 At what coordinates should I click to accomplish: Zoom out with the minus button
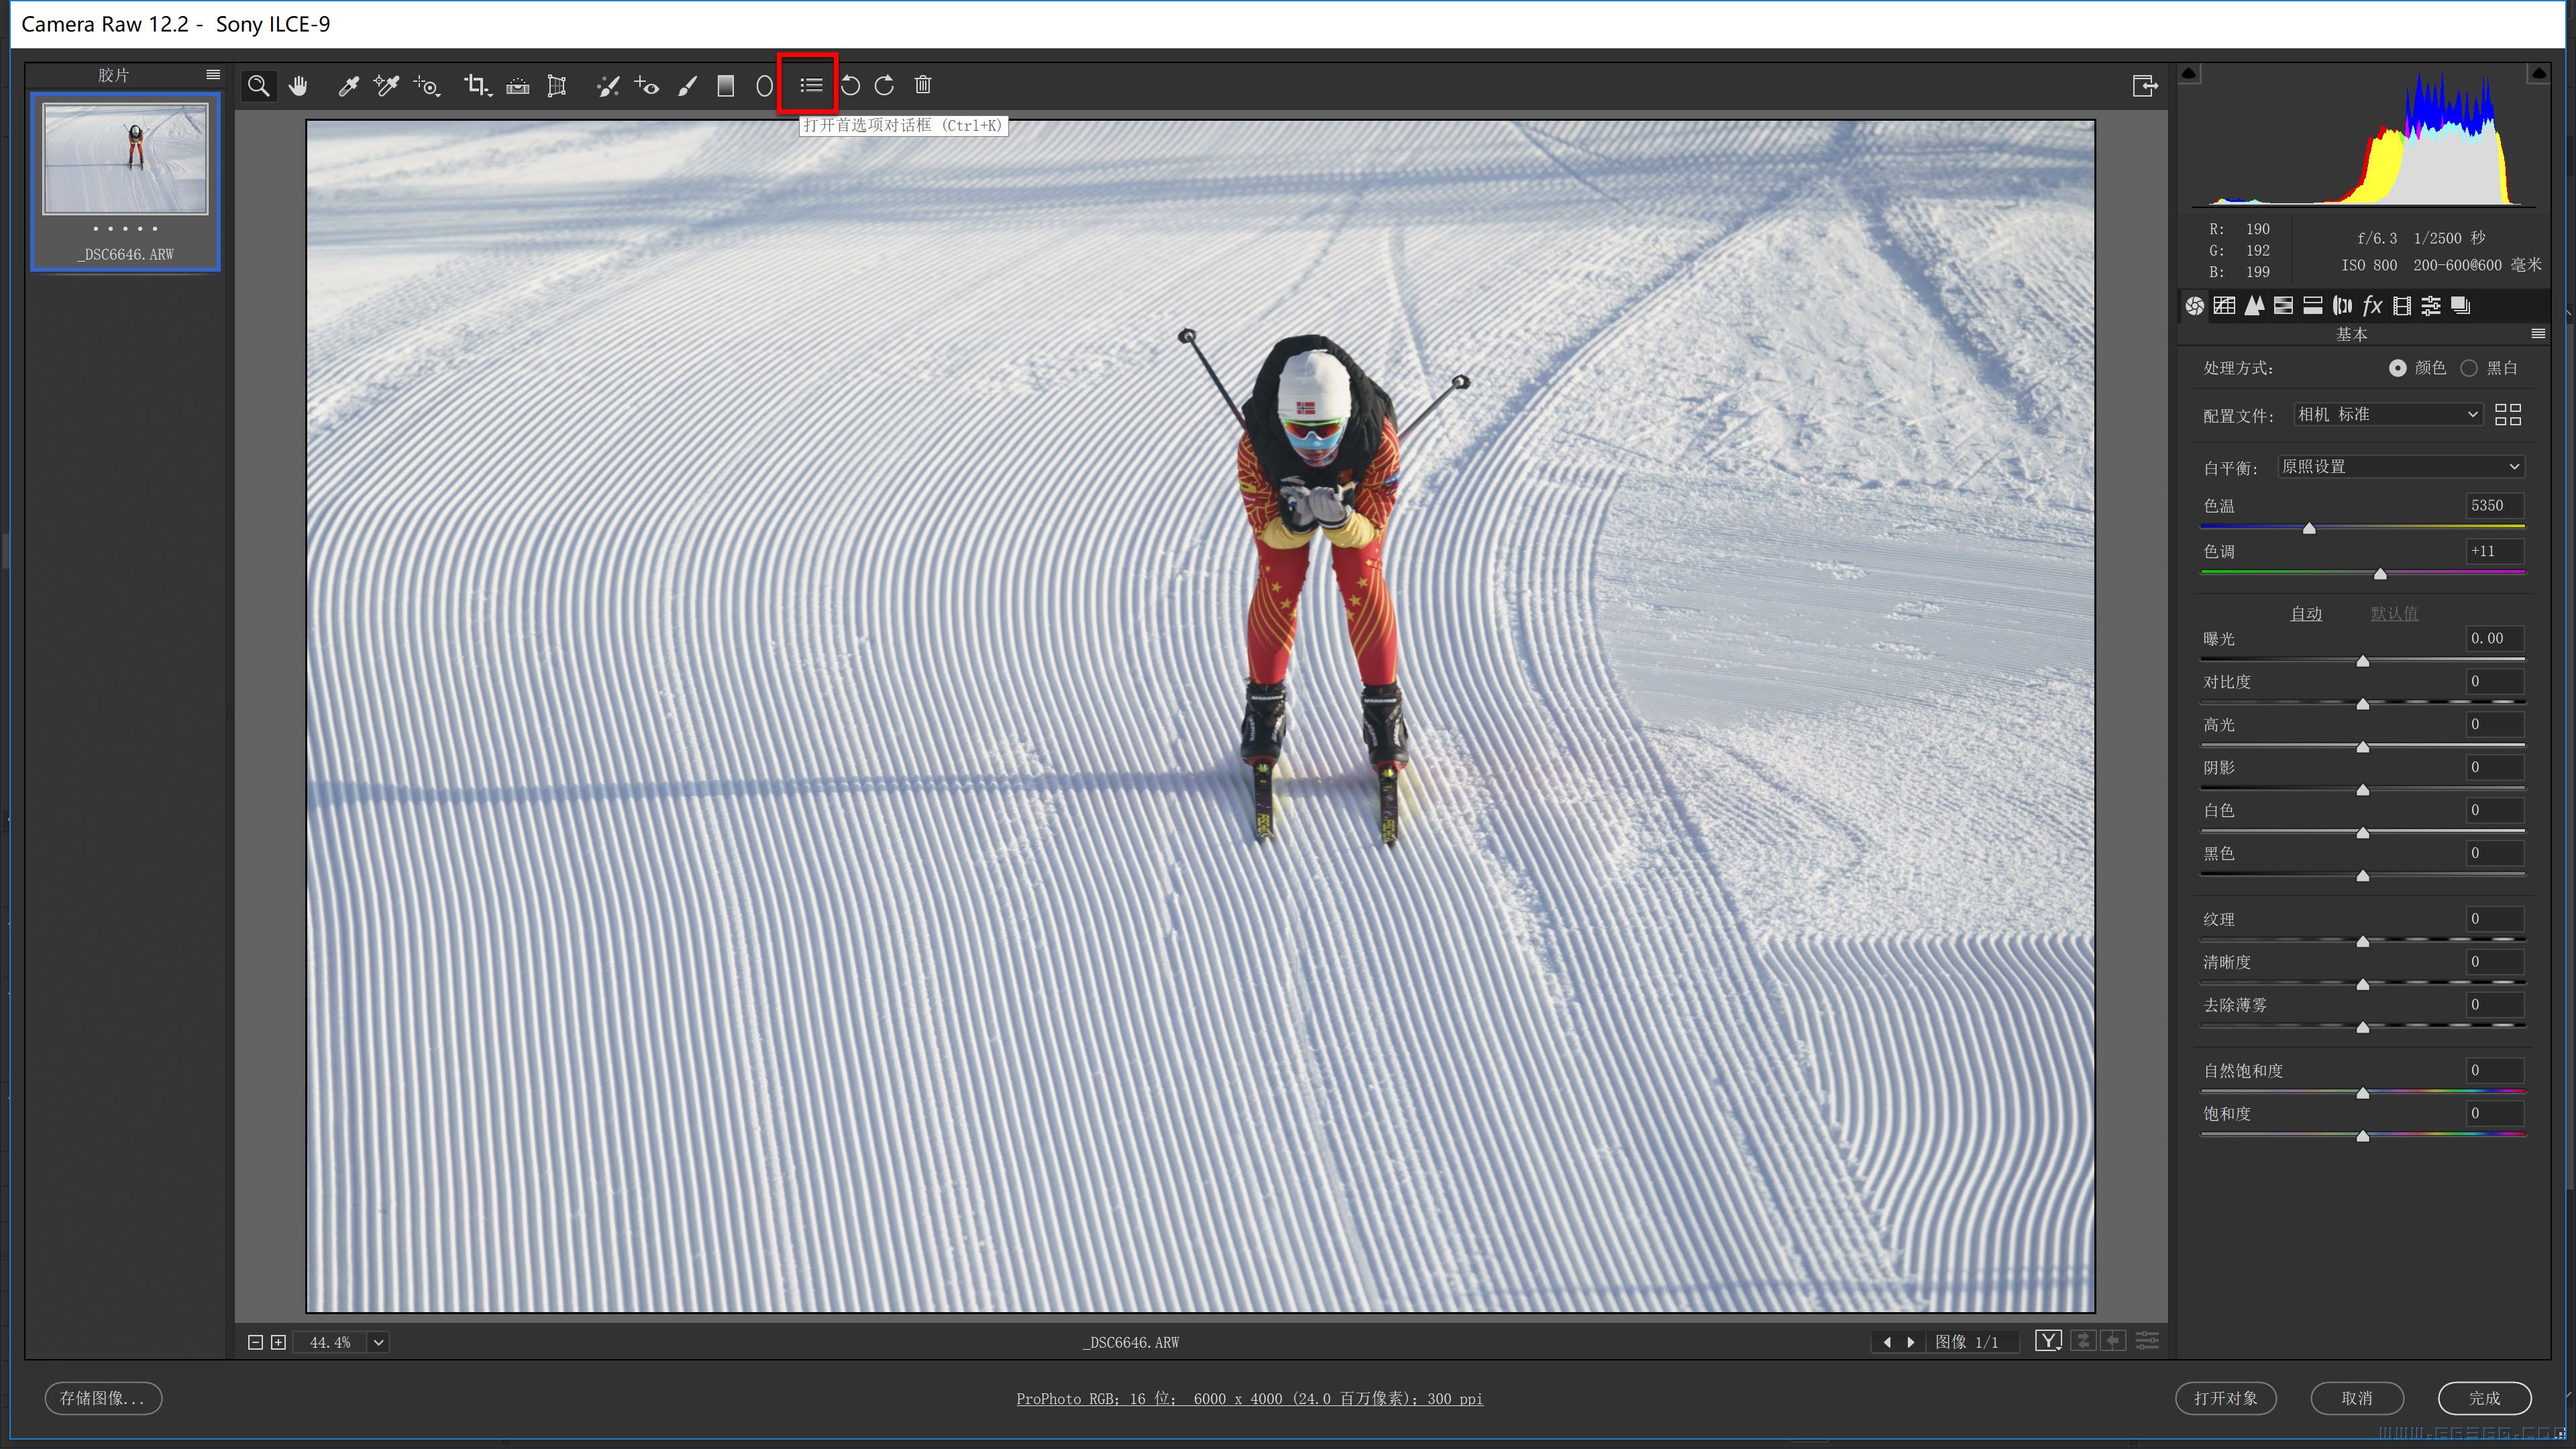click(x=255, y=1342)
